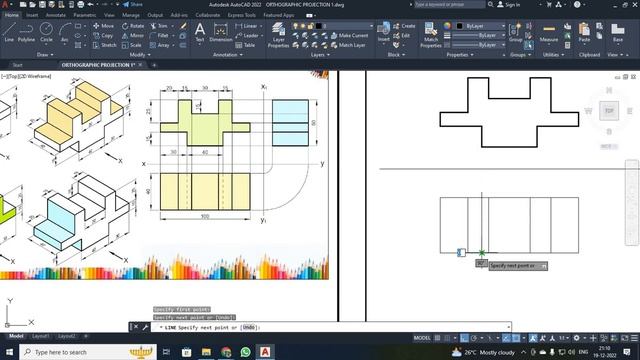The height and width of the screenshot is (360, 640).
Task: Click the Copy tool
Action: coord(103,36)
